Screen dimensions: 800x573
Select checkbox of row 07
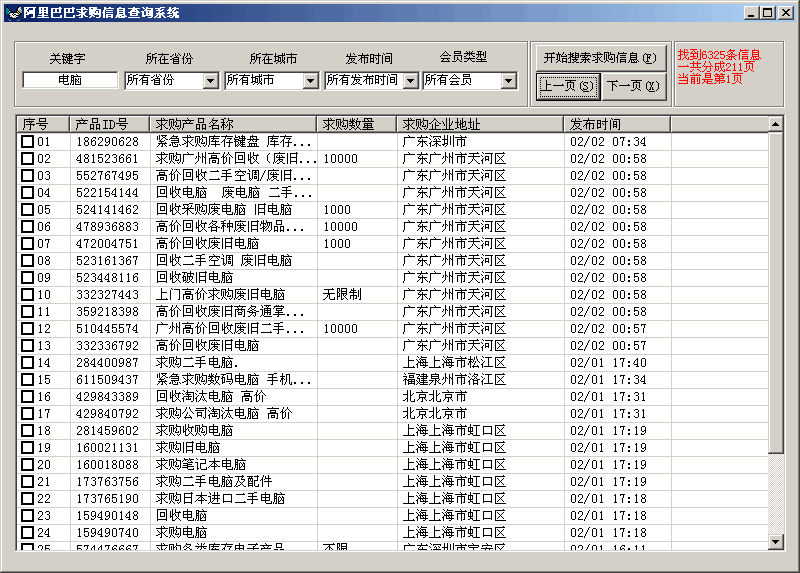28,243
